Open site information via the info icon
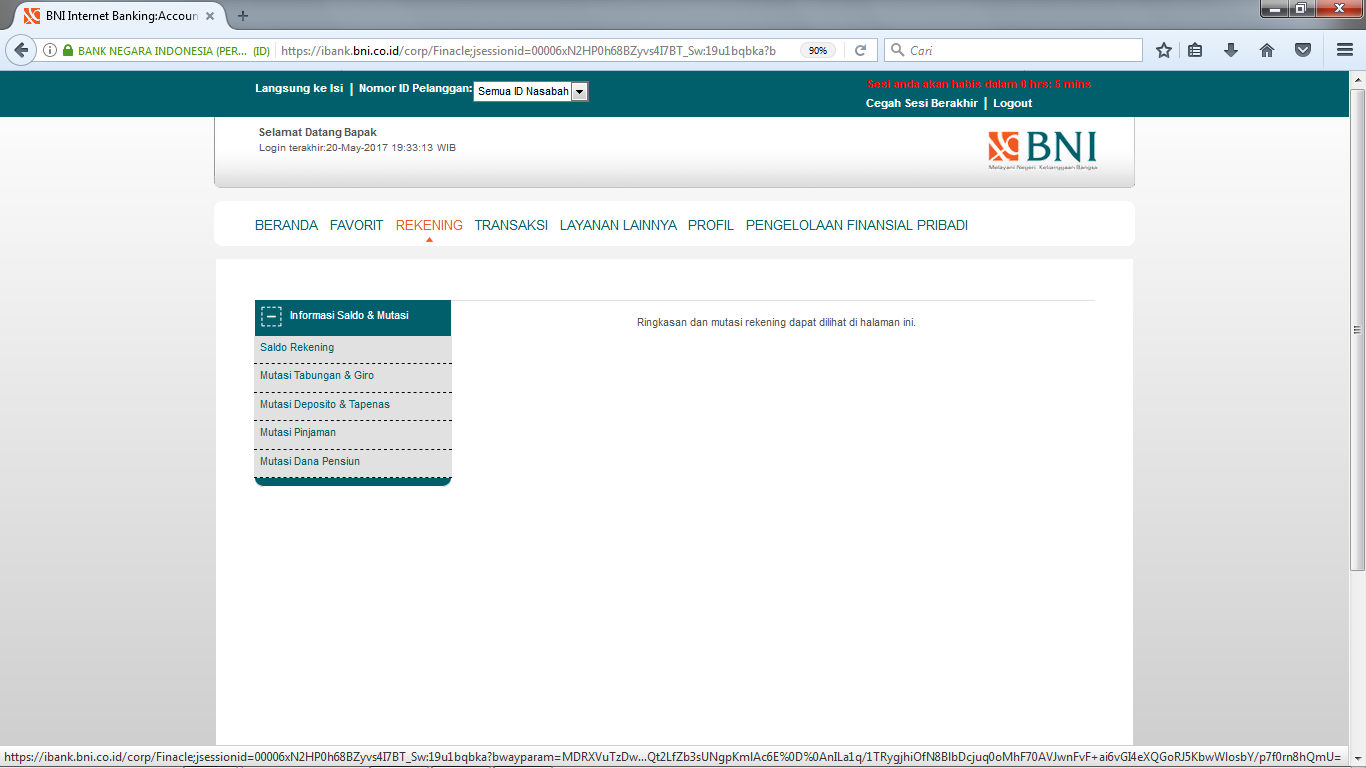This screenshot has height=768, width=1366. coord(50,50)
